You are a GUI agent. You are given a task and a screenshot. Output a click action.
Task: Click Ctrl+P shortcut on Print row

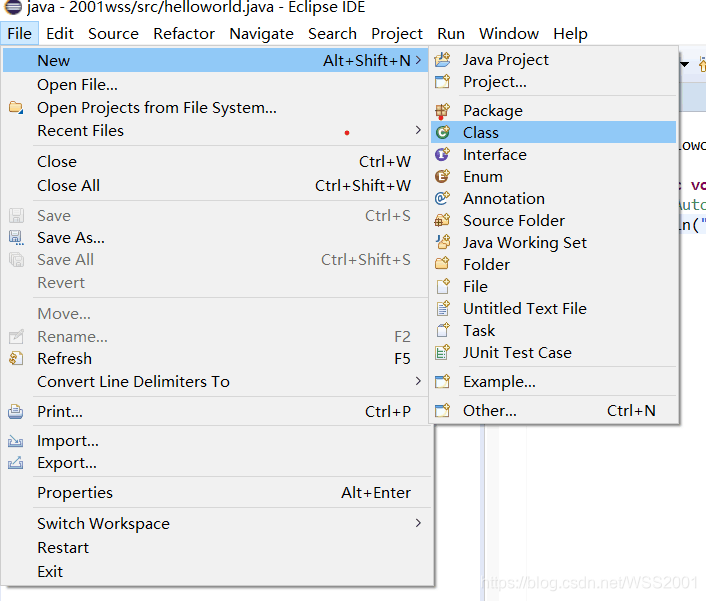[388, 411]
